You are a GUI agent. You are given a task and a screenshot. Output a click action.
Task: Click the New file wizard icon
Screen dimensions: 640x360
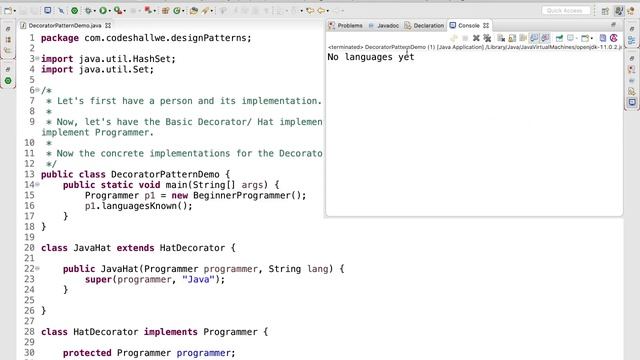[x=7, y=11]
